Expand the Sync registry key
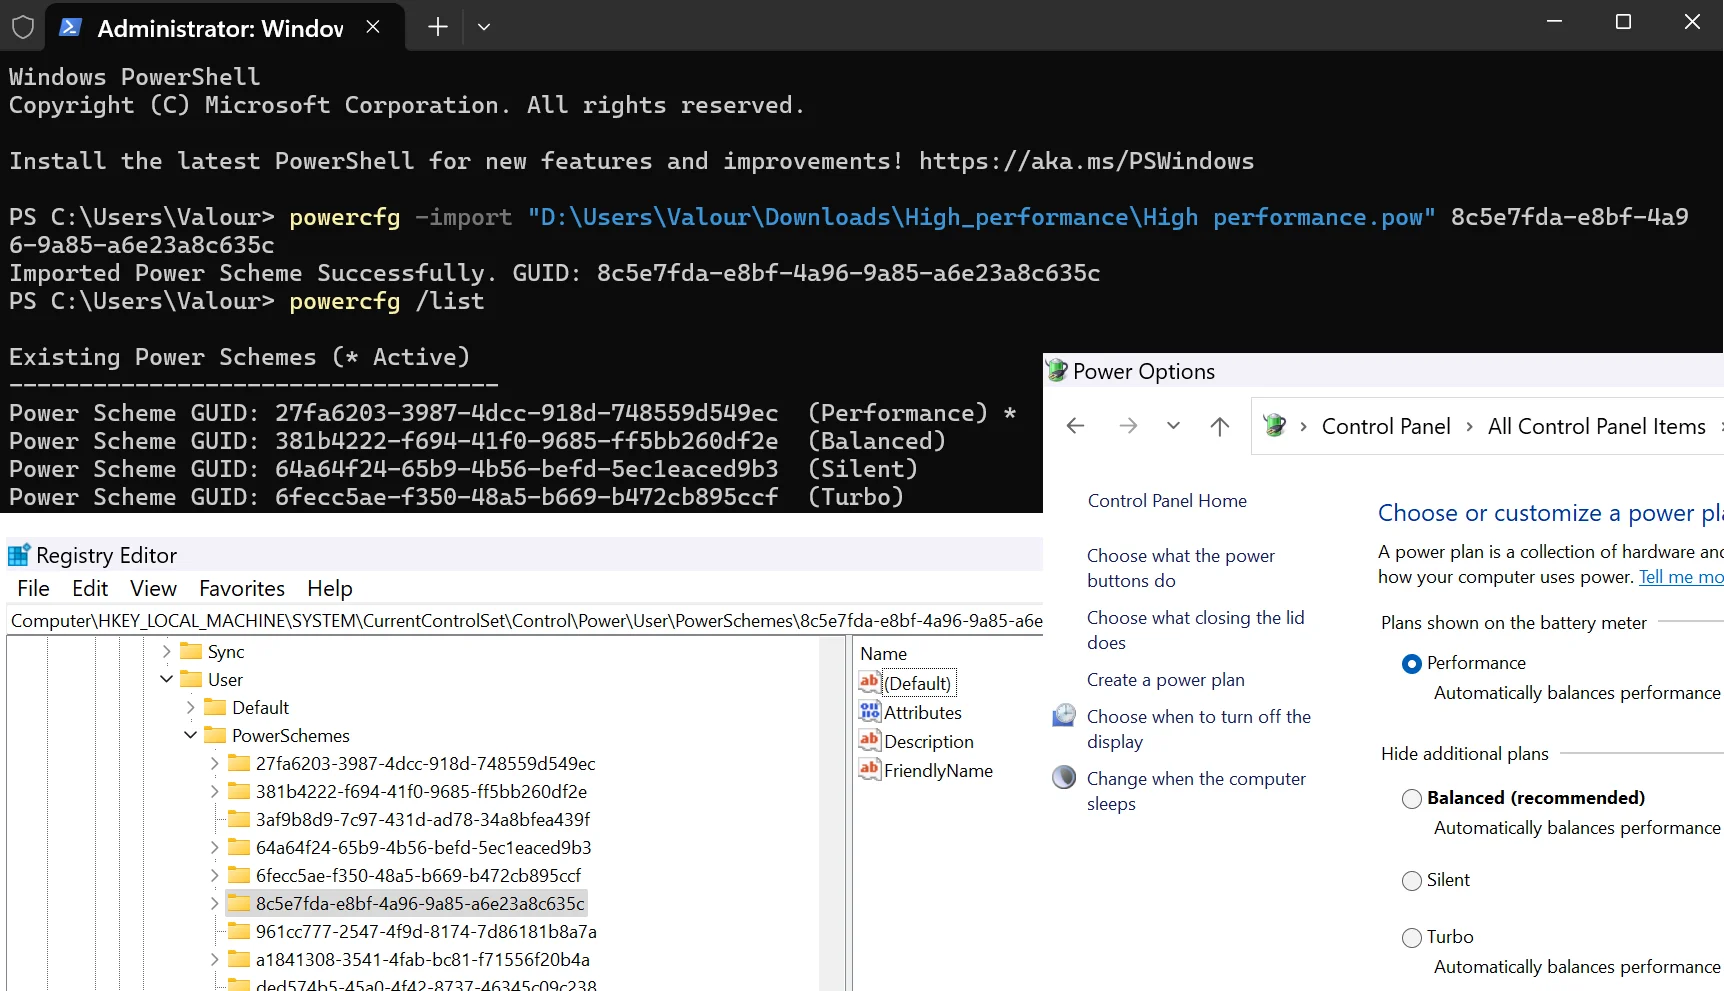The width and height of the screenshot is (1724, 991). pos(166,651)
